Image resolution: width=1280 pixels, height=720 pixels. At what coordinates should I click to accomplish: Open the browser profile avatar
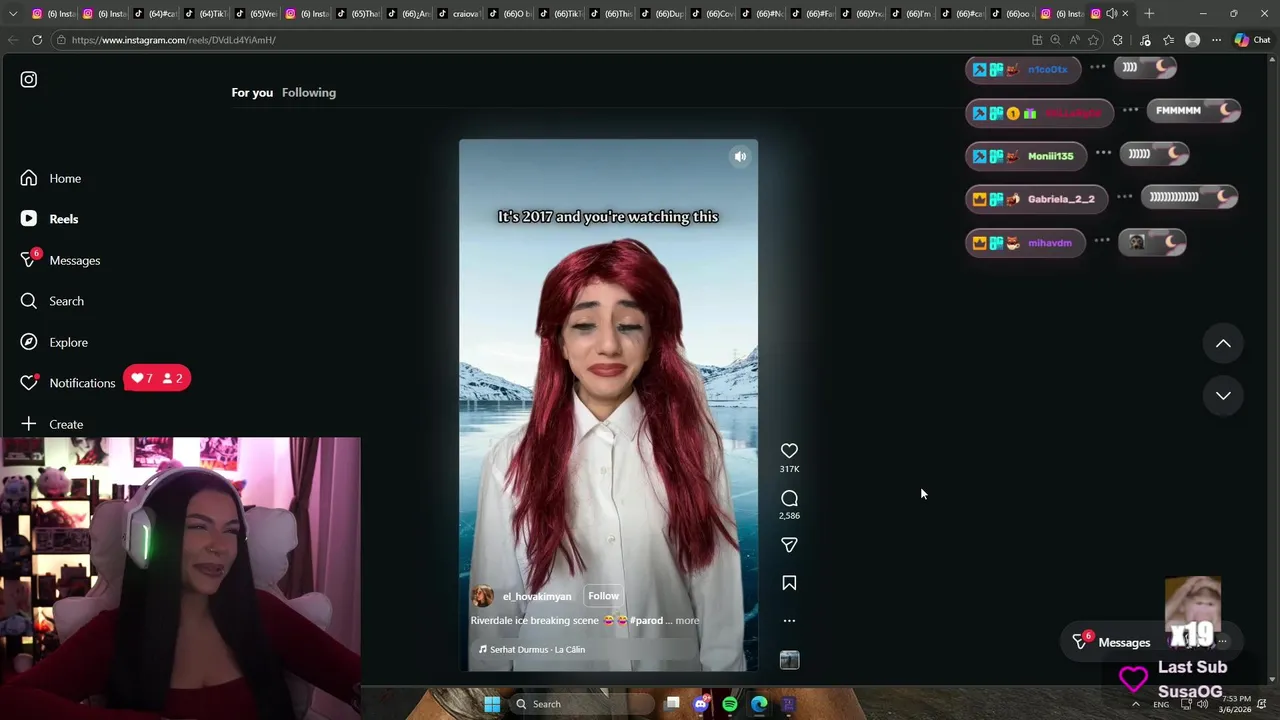[1192, 40]
